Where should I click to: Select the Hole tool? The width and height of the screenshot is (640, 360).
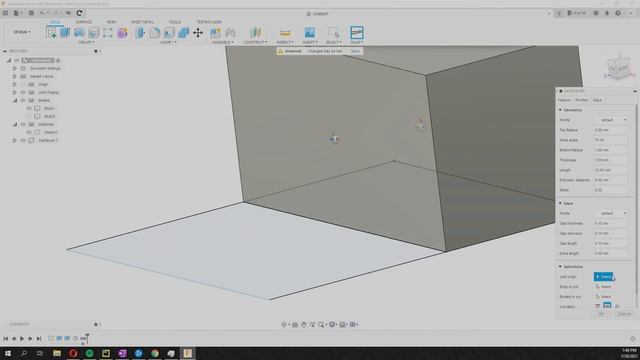94,33
